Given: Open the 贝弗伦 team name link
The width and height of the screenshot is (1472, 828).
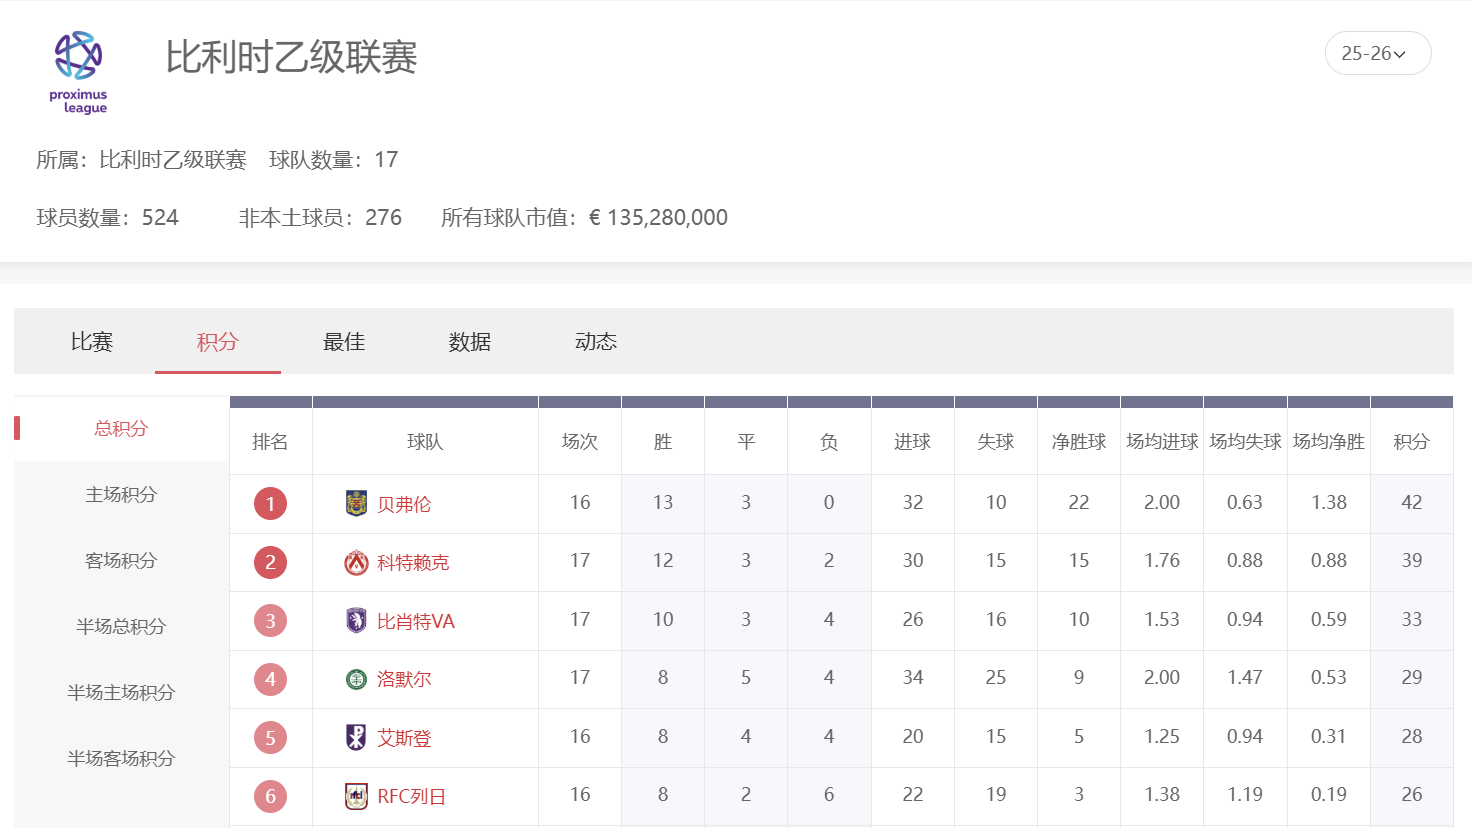Looking at the screenshot, I should click(404, 504).
